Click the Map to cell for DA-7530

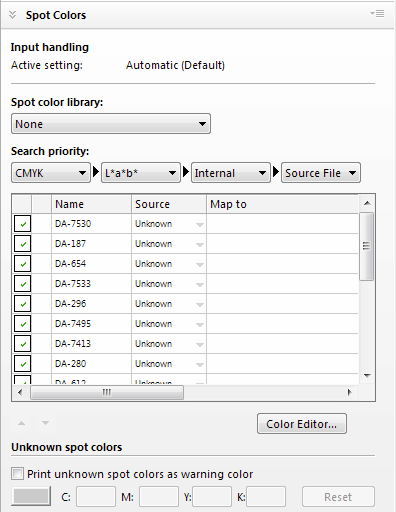[282, 224]
